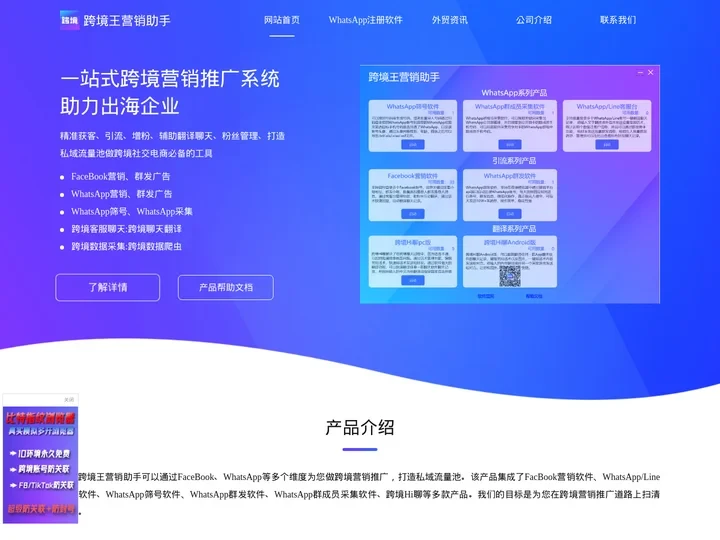720x540 pixels.
Task: Click the close X icon in the app preview
Action: click(651, 73)
